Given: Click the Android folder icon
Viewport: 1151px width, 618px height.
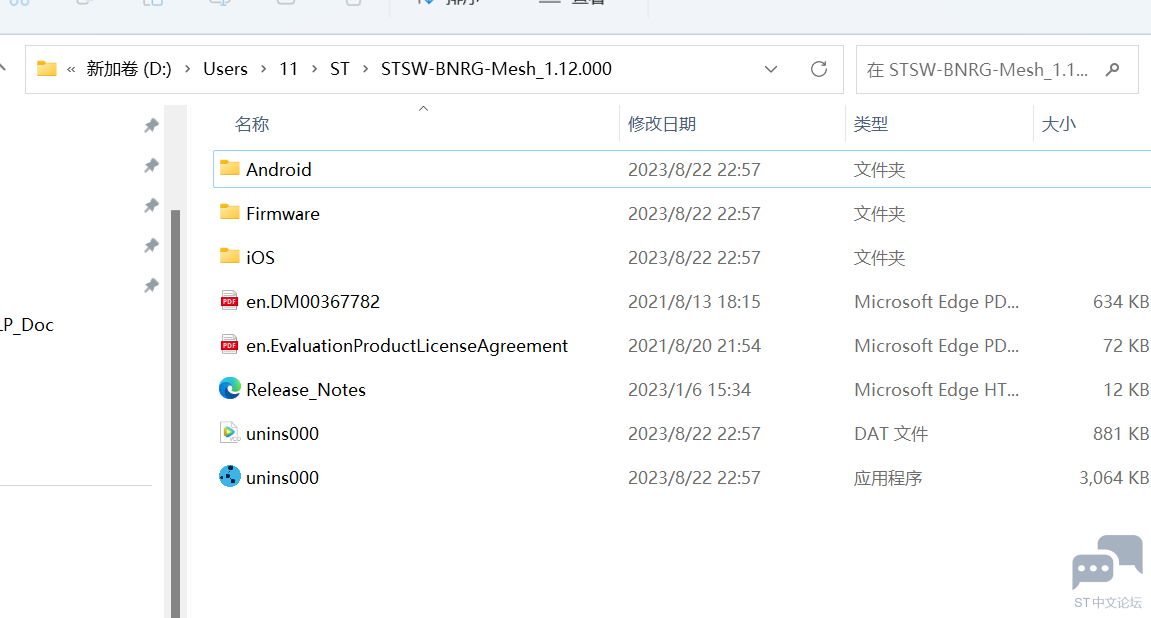Looking at the screenshot, I should pyautogui.click(x=230, y=168).
